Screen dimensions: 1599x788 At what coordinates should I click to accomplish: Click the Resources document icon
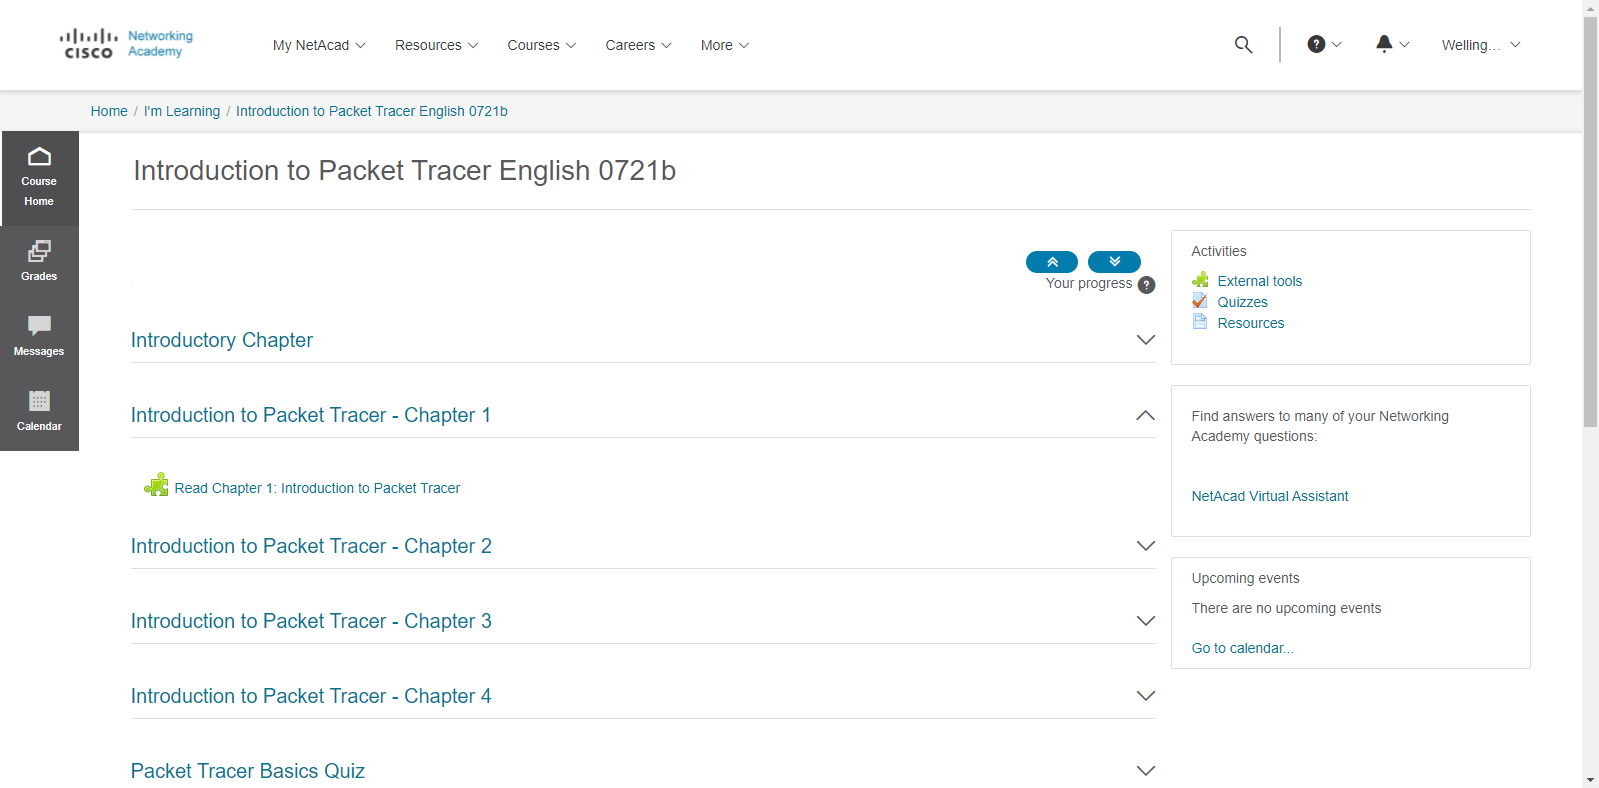[x=1200, y=322]
